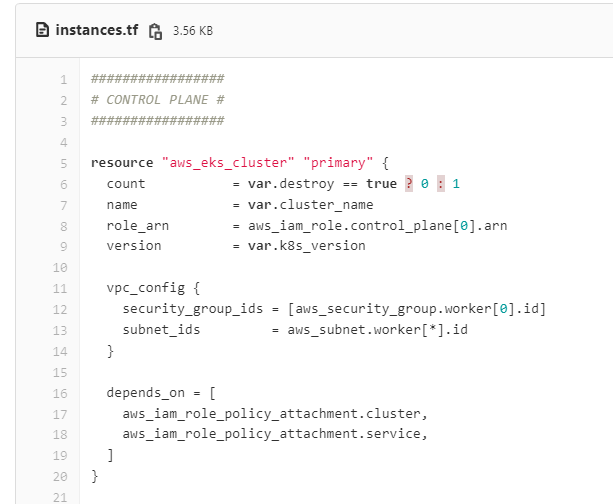The width and height of the screenshot is (613, 504).
Task: Click the document icon beside instances.tf
Action: click(42, 31)
